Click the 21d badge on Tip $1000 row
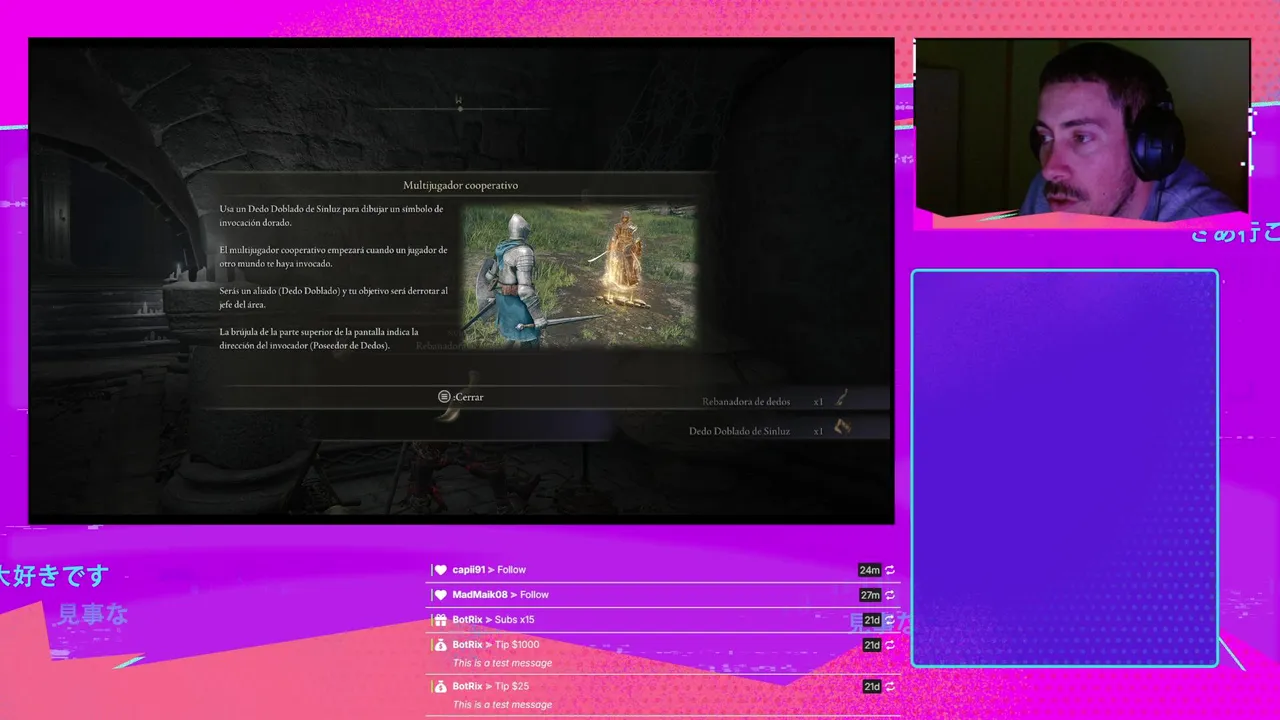Image resolution: width=1280 pixels, height=720 pixels. click(871, 645)
